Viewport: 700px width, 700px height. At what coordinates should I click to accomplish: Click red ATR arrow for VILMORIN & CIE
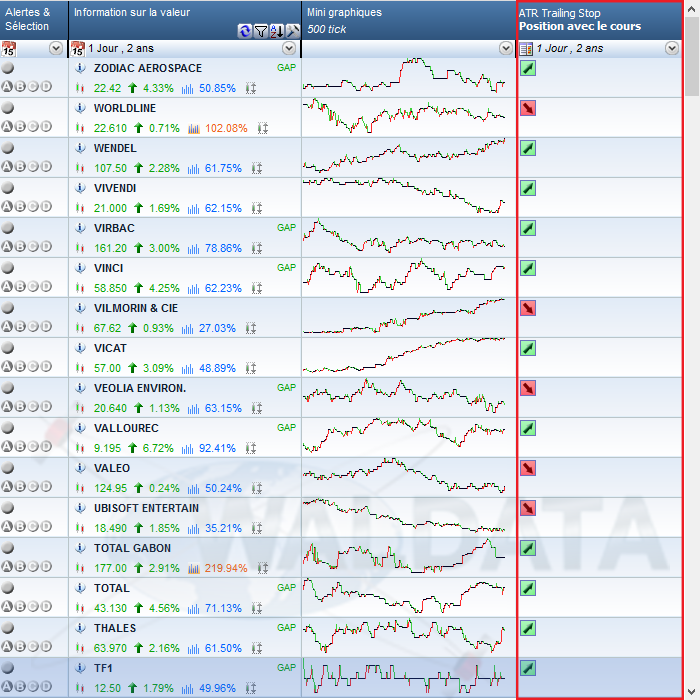(528, 308)
